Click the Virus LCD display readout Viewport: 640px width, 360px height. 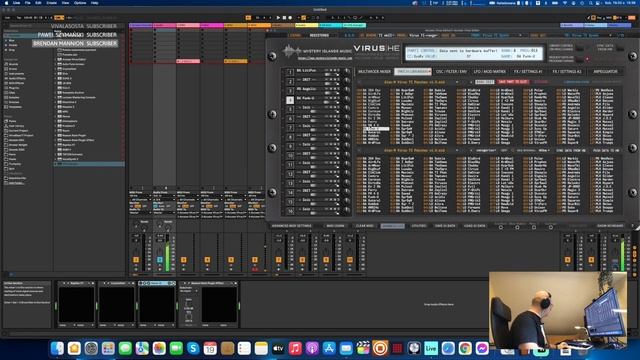tap(473, 53)
